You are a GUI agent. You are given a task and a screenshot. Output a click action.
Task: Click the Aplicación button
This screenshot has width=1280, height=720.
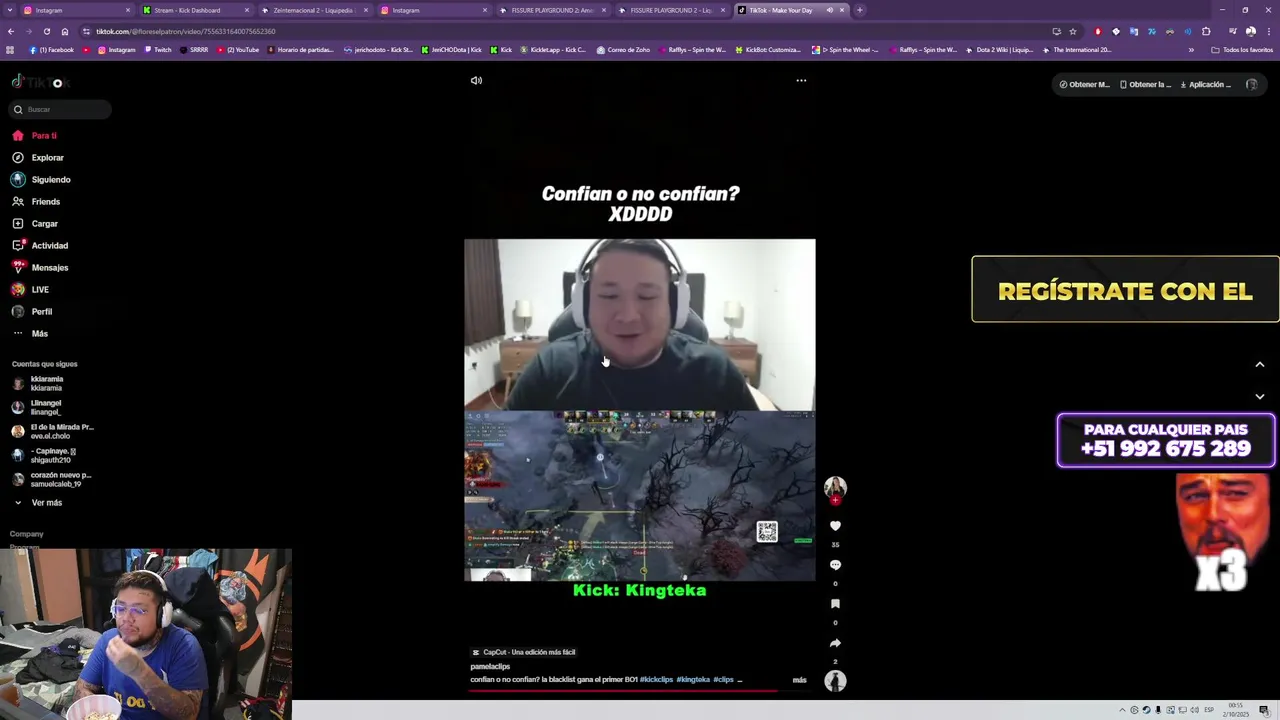pyautogui.click(x=1206, y=84)
